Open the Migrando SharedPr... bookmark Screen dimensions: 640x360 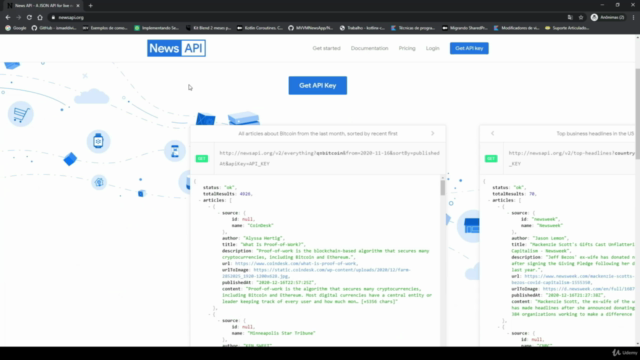464,28
